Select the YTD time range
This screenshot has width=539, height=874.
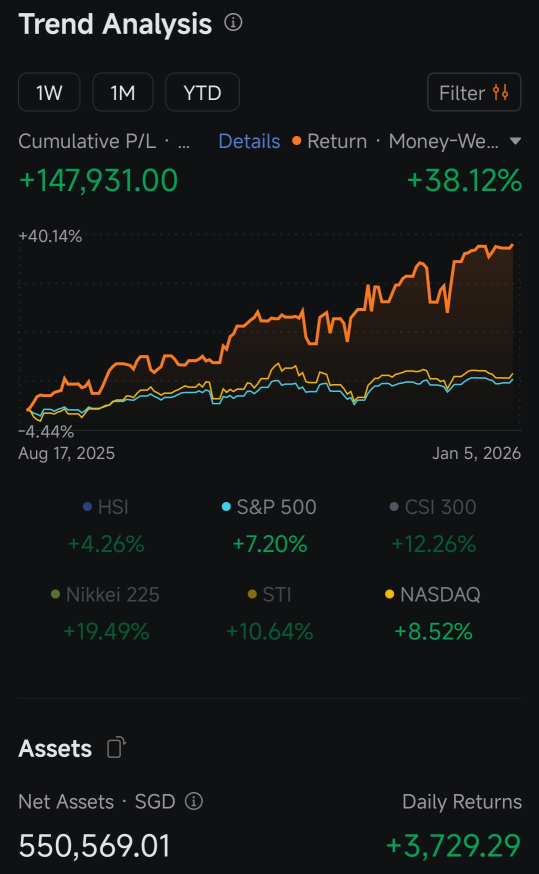[x=202, y=92]
